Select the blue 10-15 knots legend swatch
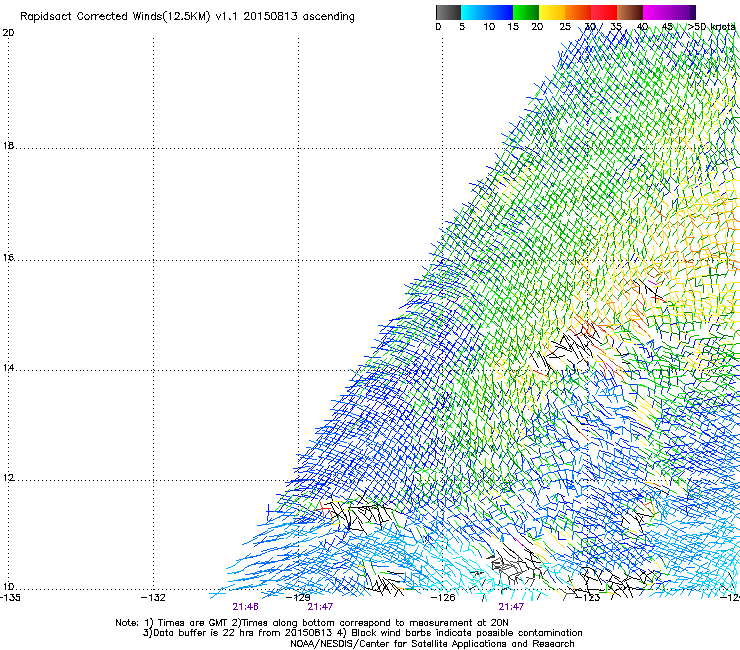 (x=499, y=12)
